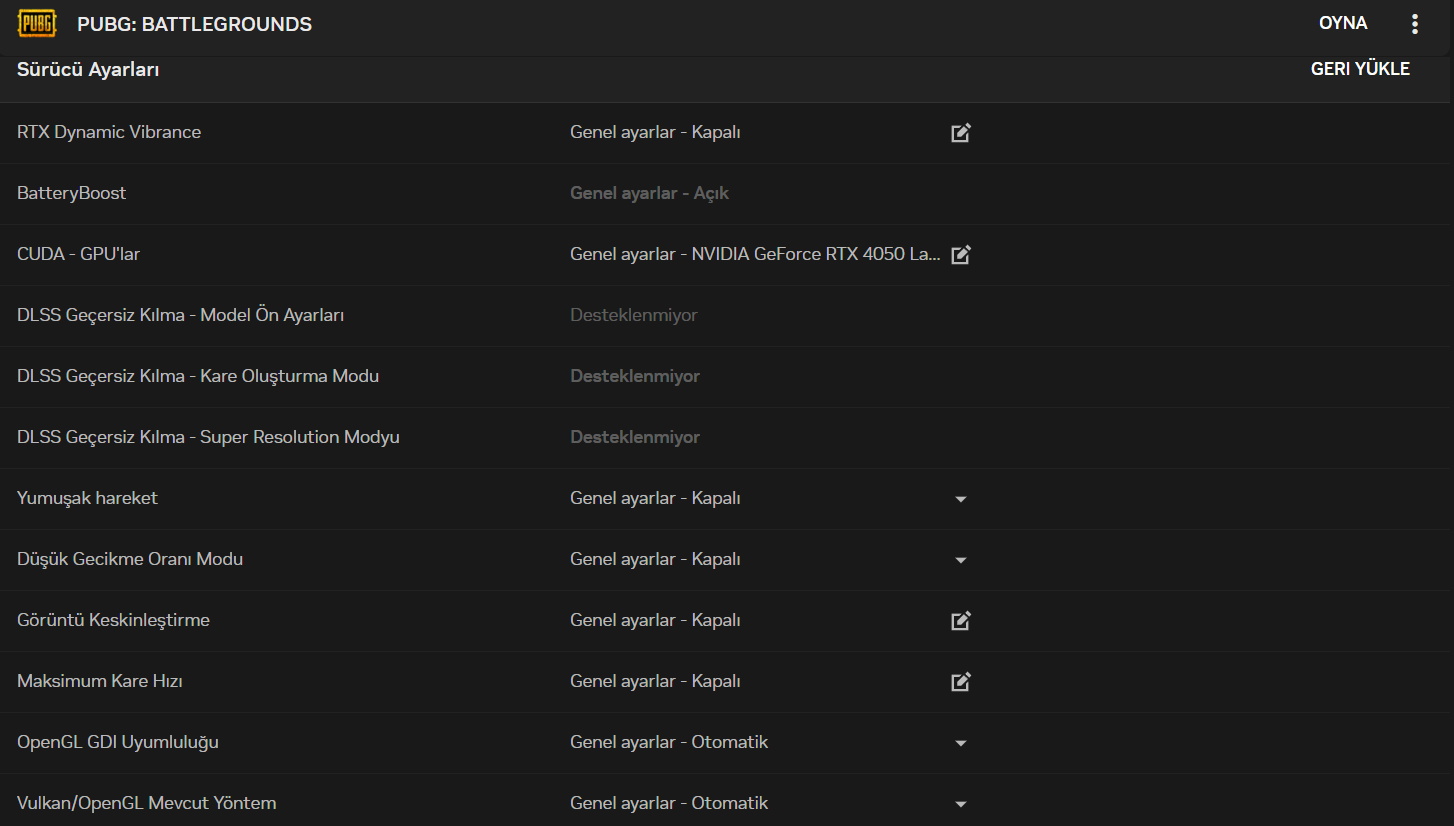This screenshot has width=1454, height=826.
Task: Click the Görüntü Keskinleştirme label
Action: 114,620
